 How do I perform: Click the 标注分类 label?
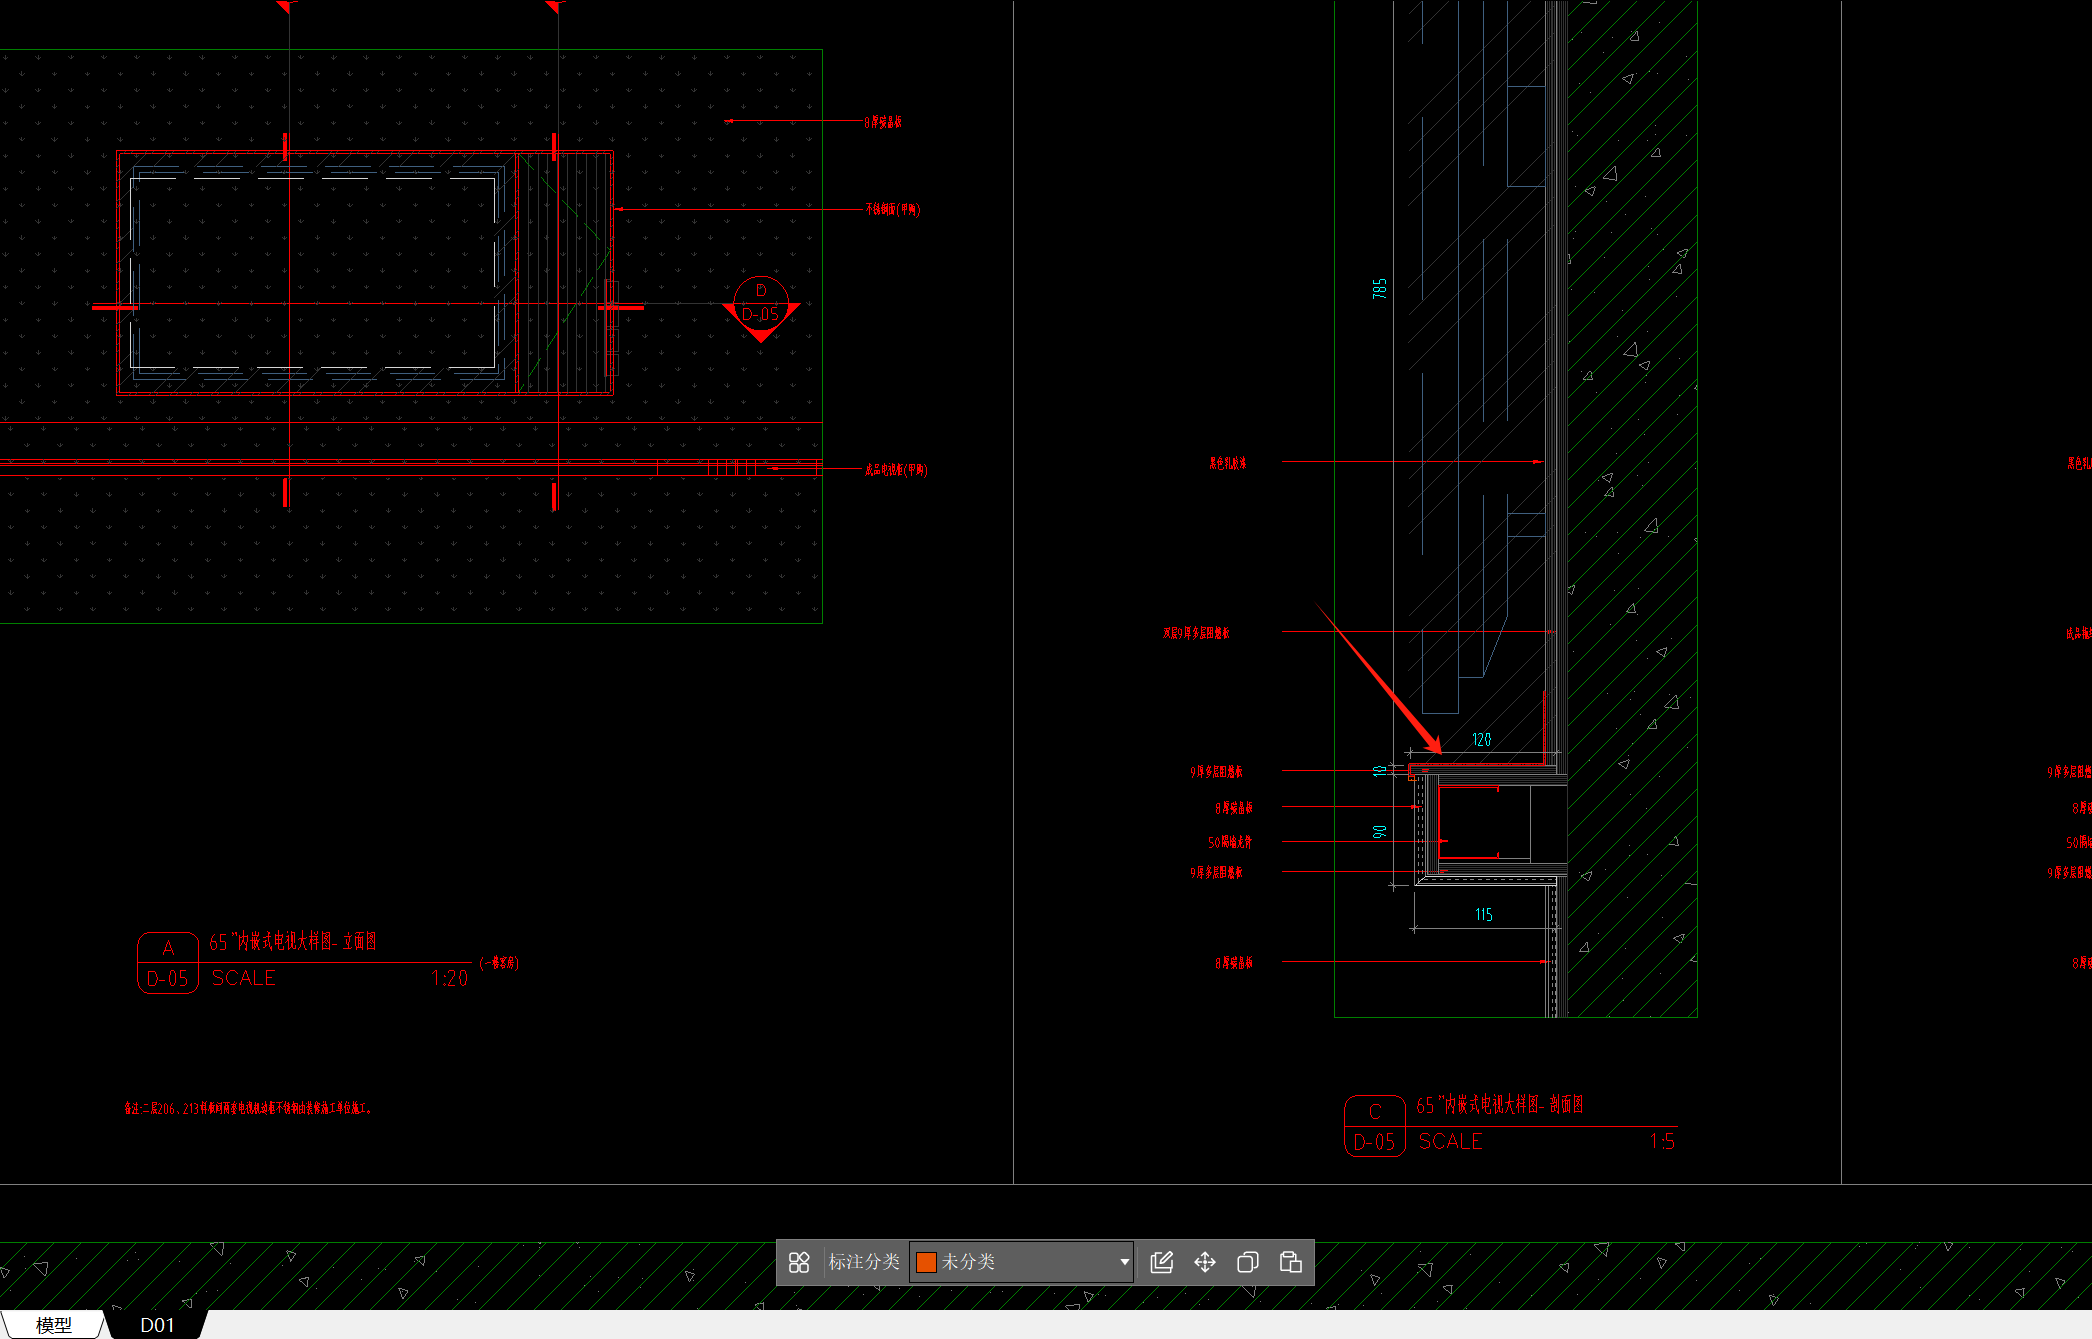click(x=864, y=1262)
